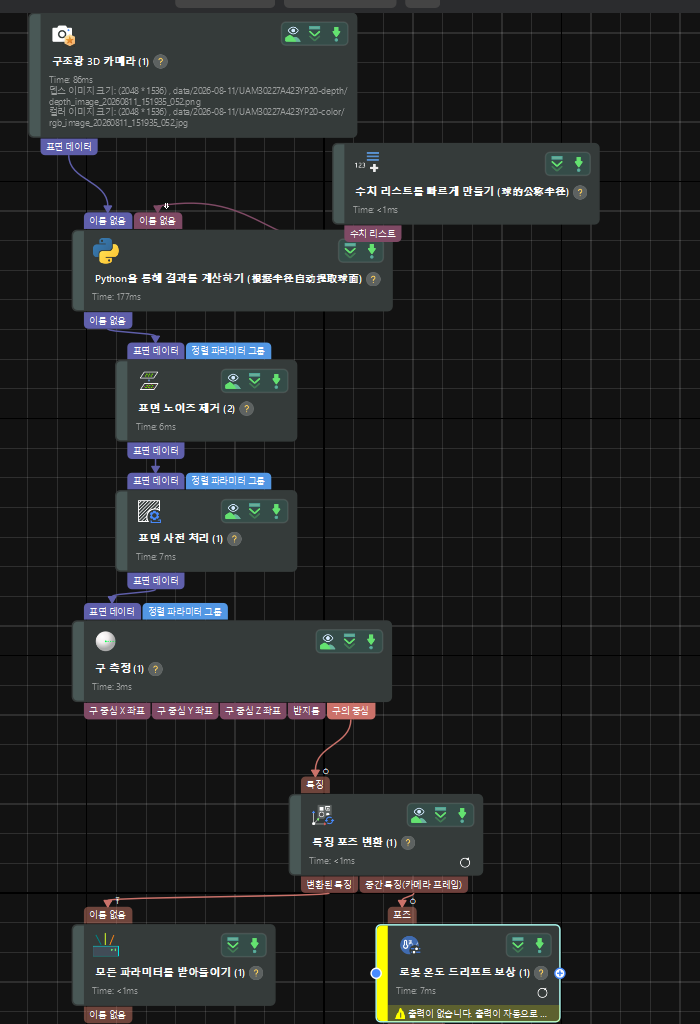Open help for 모든 파라미터를 받아들이기 step
This screenshot has width=700, height=1024.
257,972
